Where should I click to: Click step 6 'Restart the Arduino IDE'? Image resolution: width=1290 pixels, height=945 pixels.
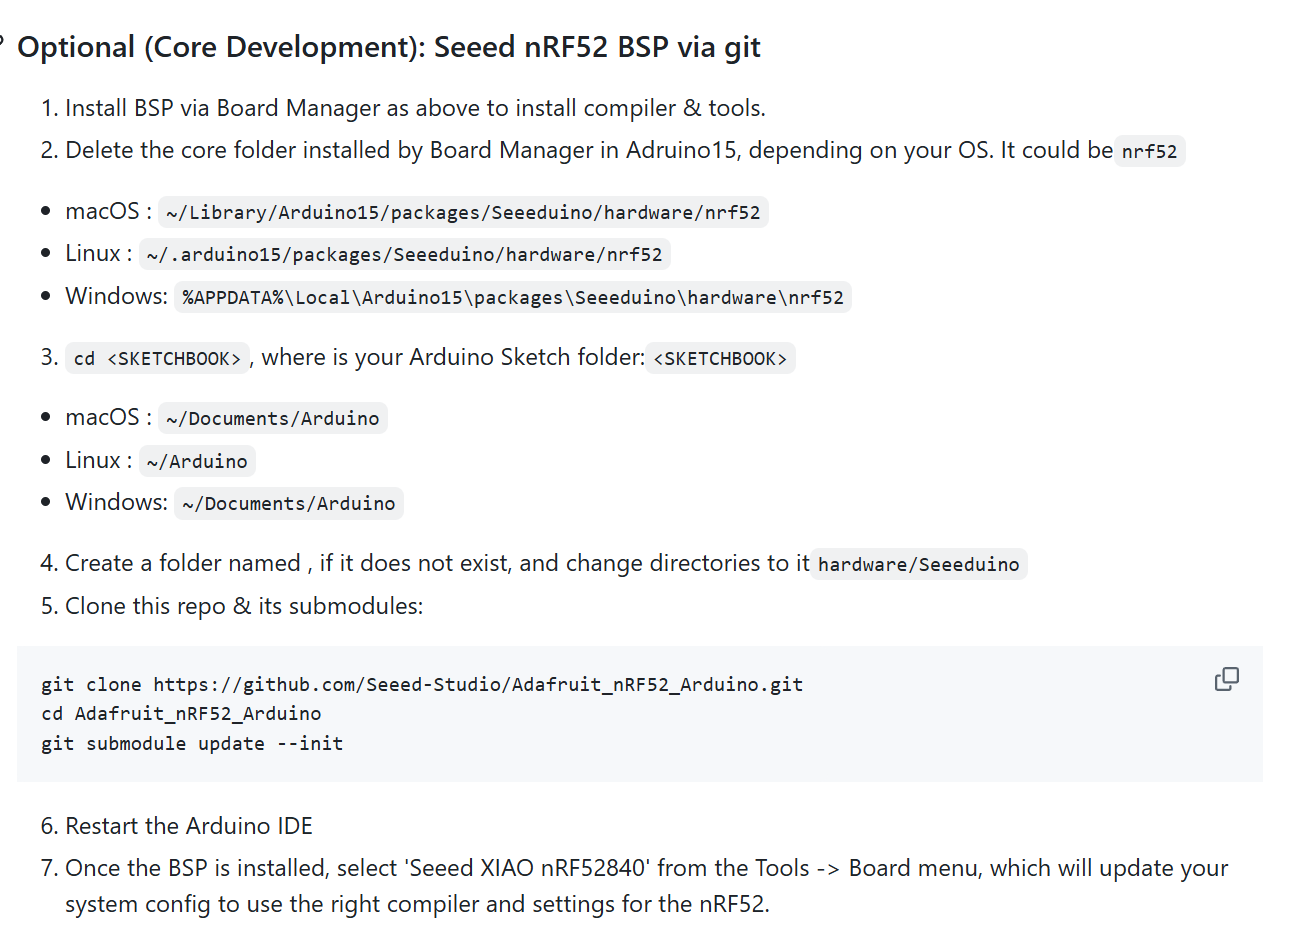[189, 826]
